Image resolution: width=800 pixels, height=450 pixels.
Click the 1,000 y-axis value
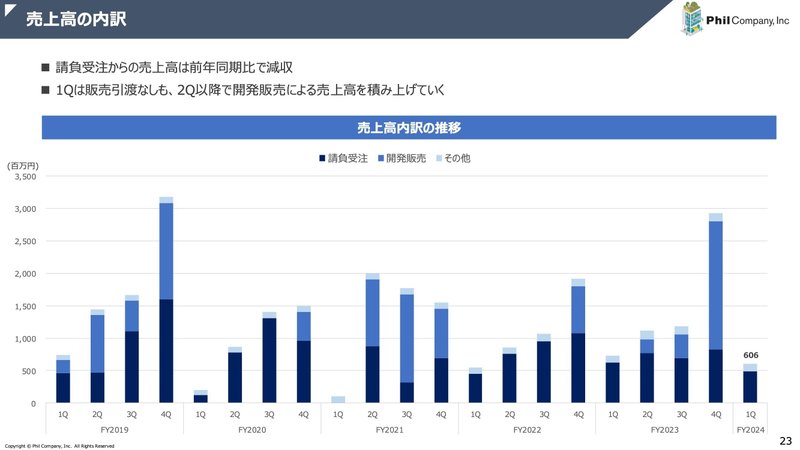pos(26,339)
